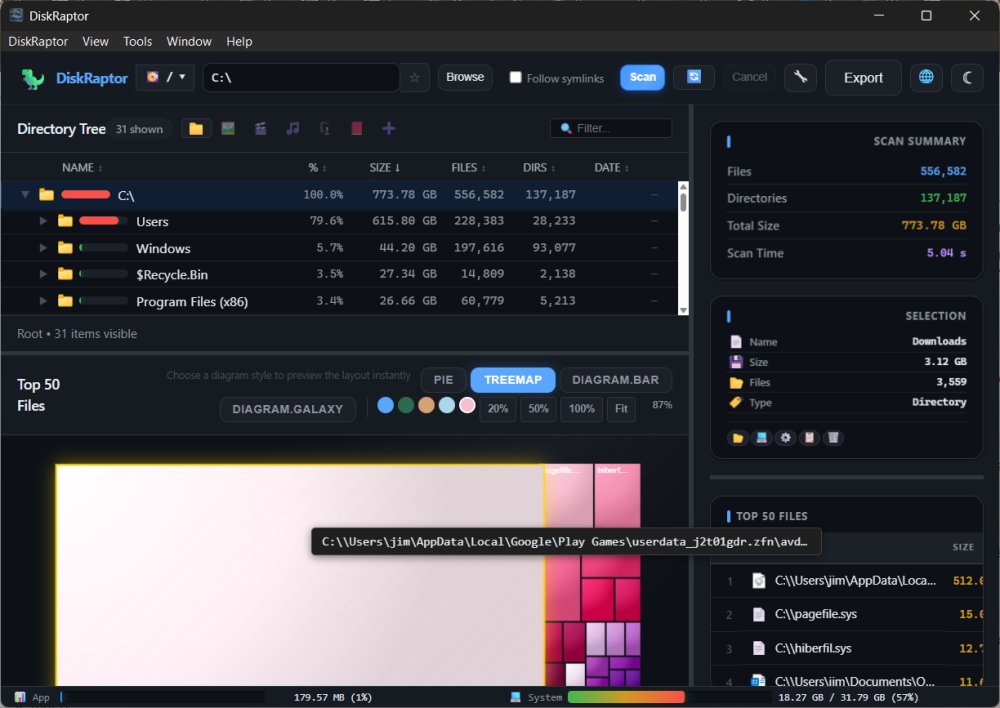Set diagram zoom to 50%
This screenshot has height=708, width=1000.
tap(538, 408)
